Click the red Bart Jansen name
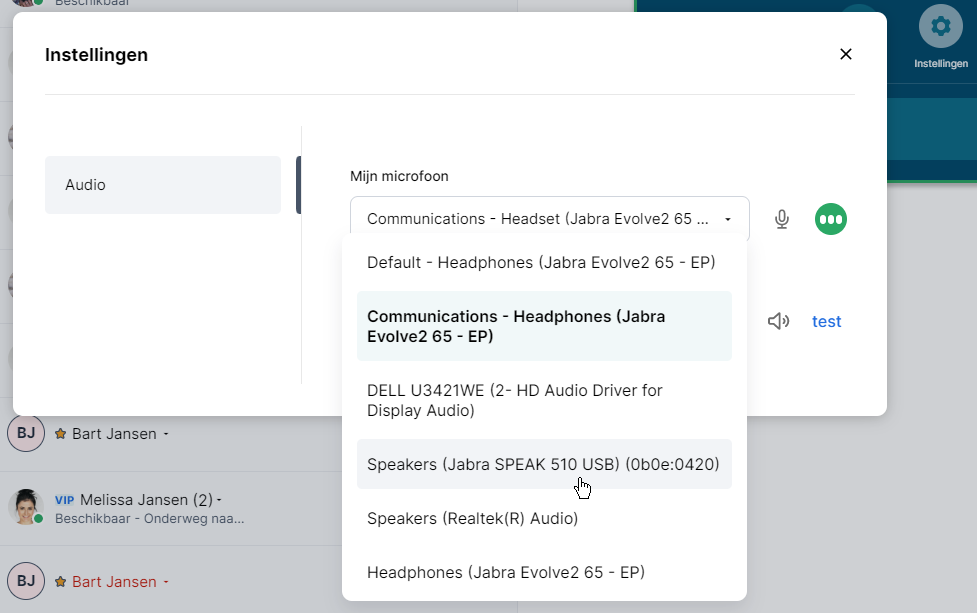The height and width of the screenshot is (613, 977). click(114, 581)
